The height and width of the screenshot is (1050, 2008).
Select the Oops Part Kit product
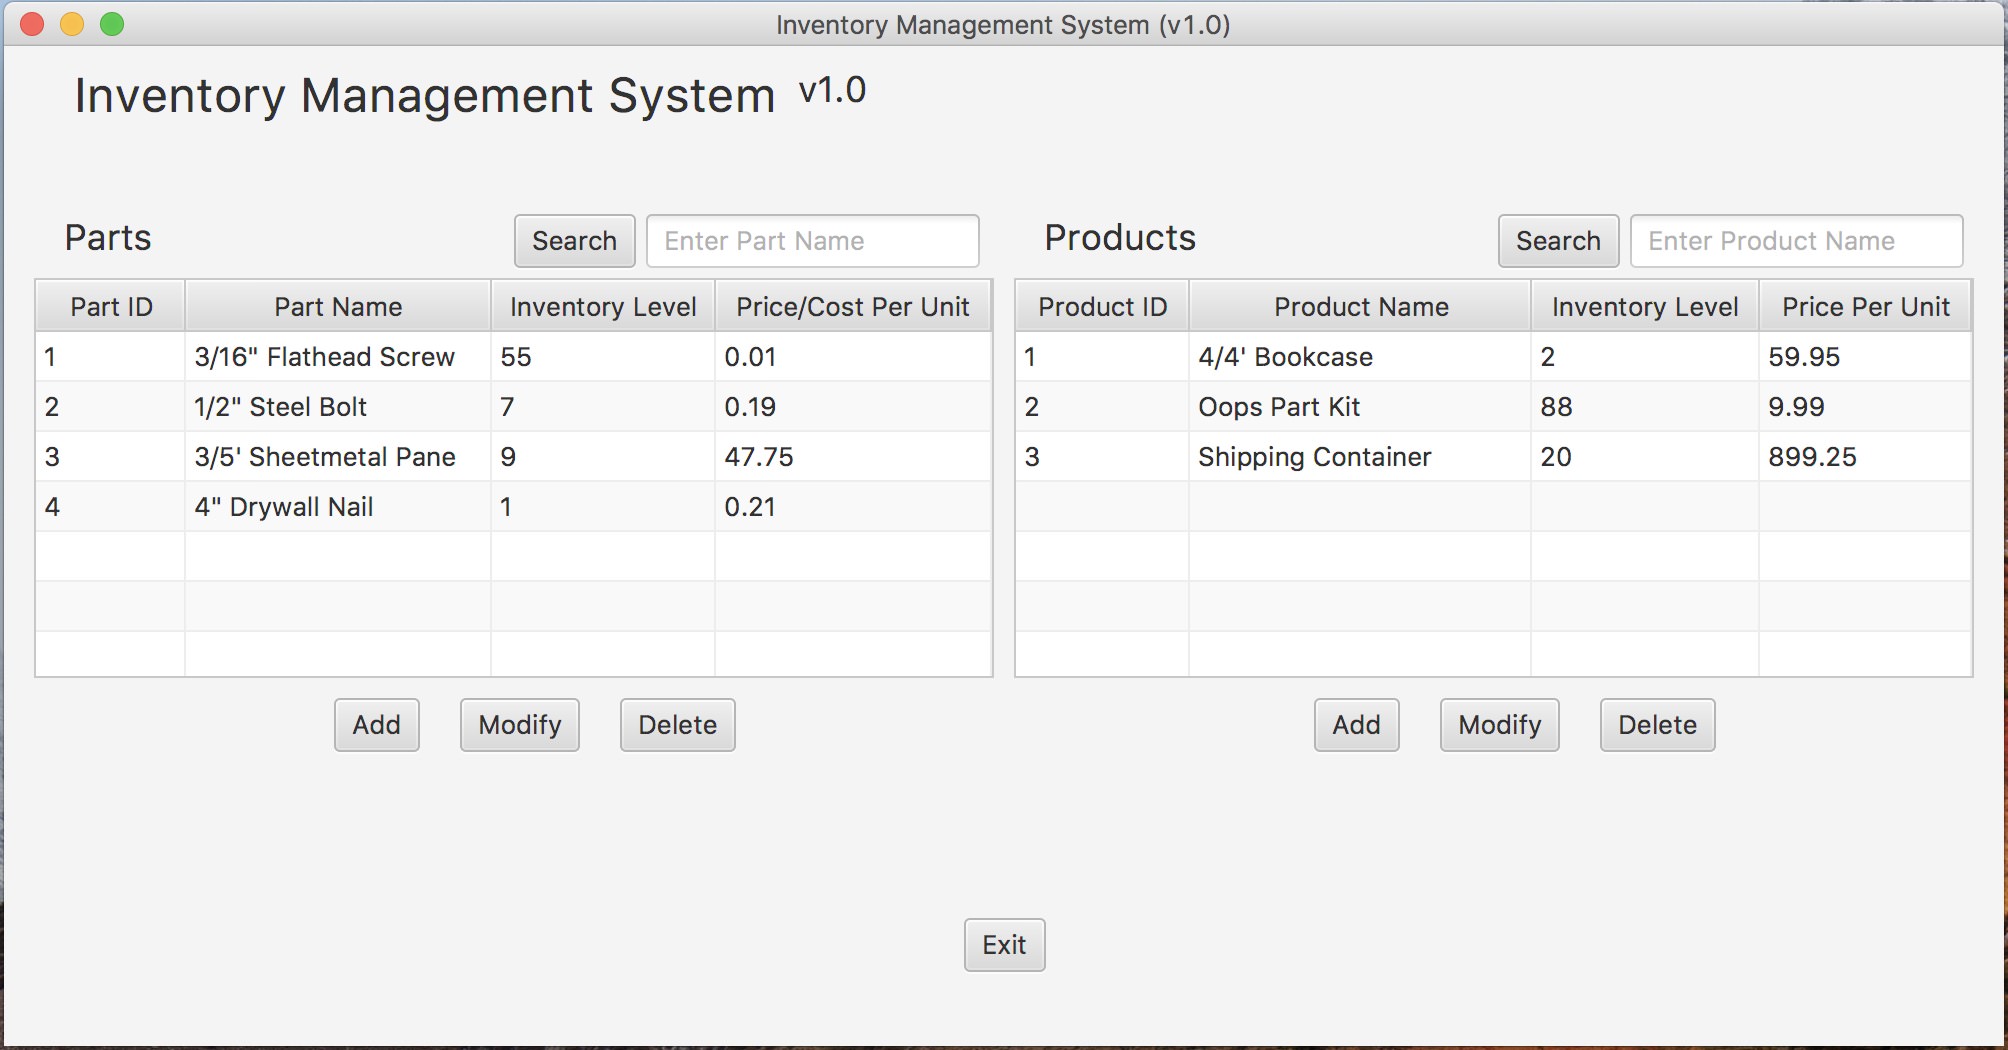tap(1494, 407)
